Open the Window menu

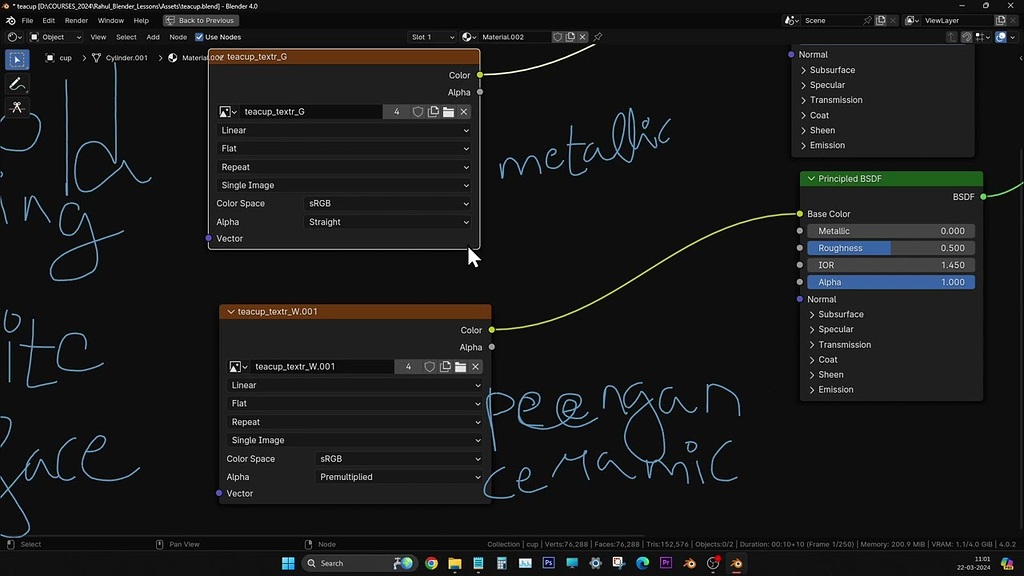coord(110,20)
